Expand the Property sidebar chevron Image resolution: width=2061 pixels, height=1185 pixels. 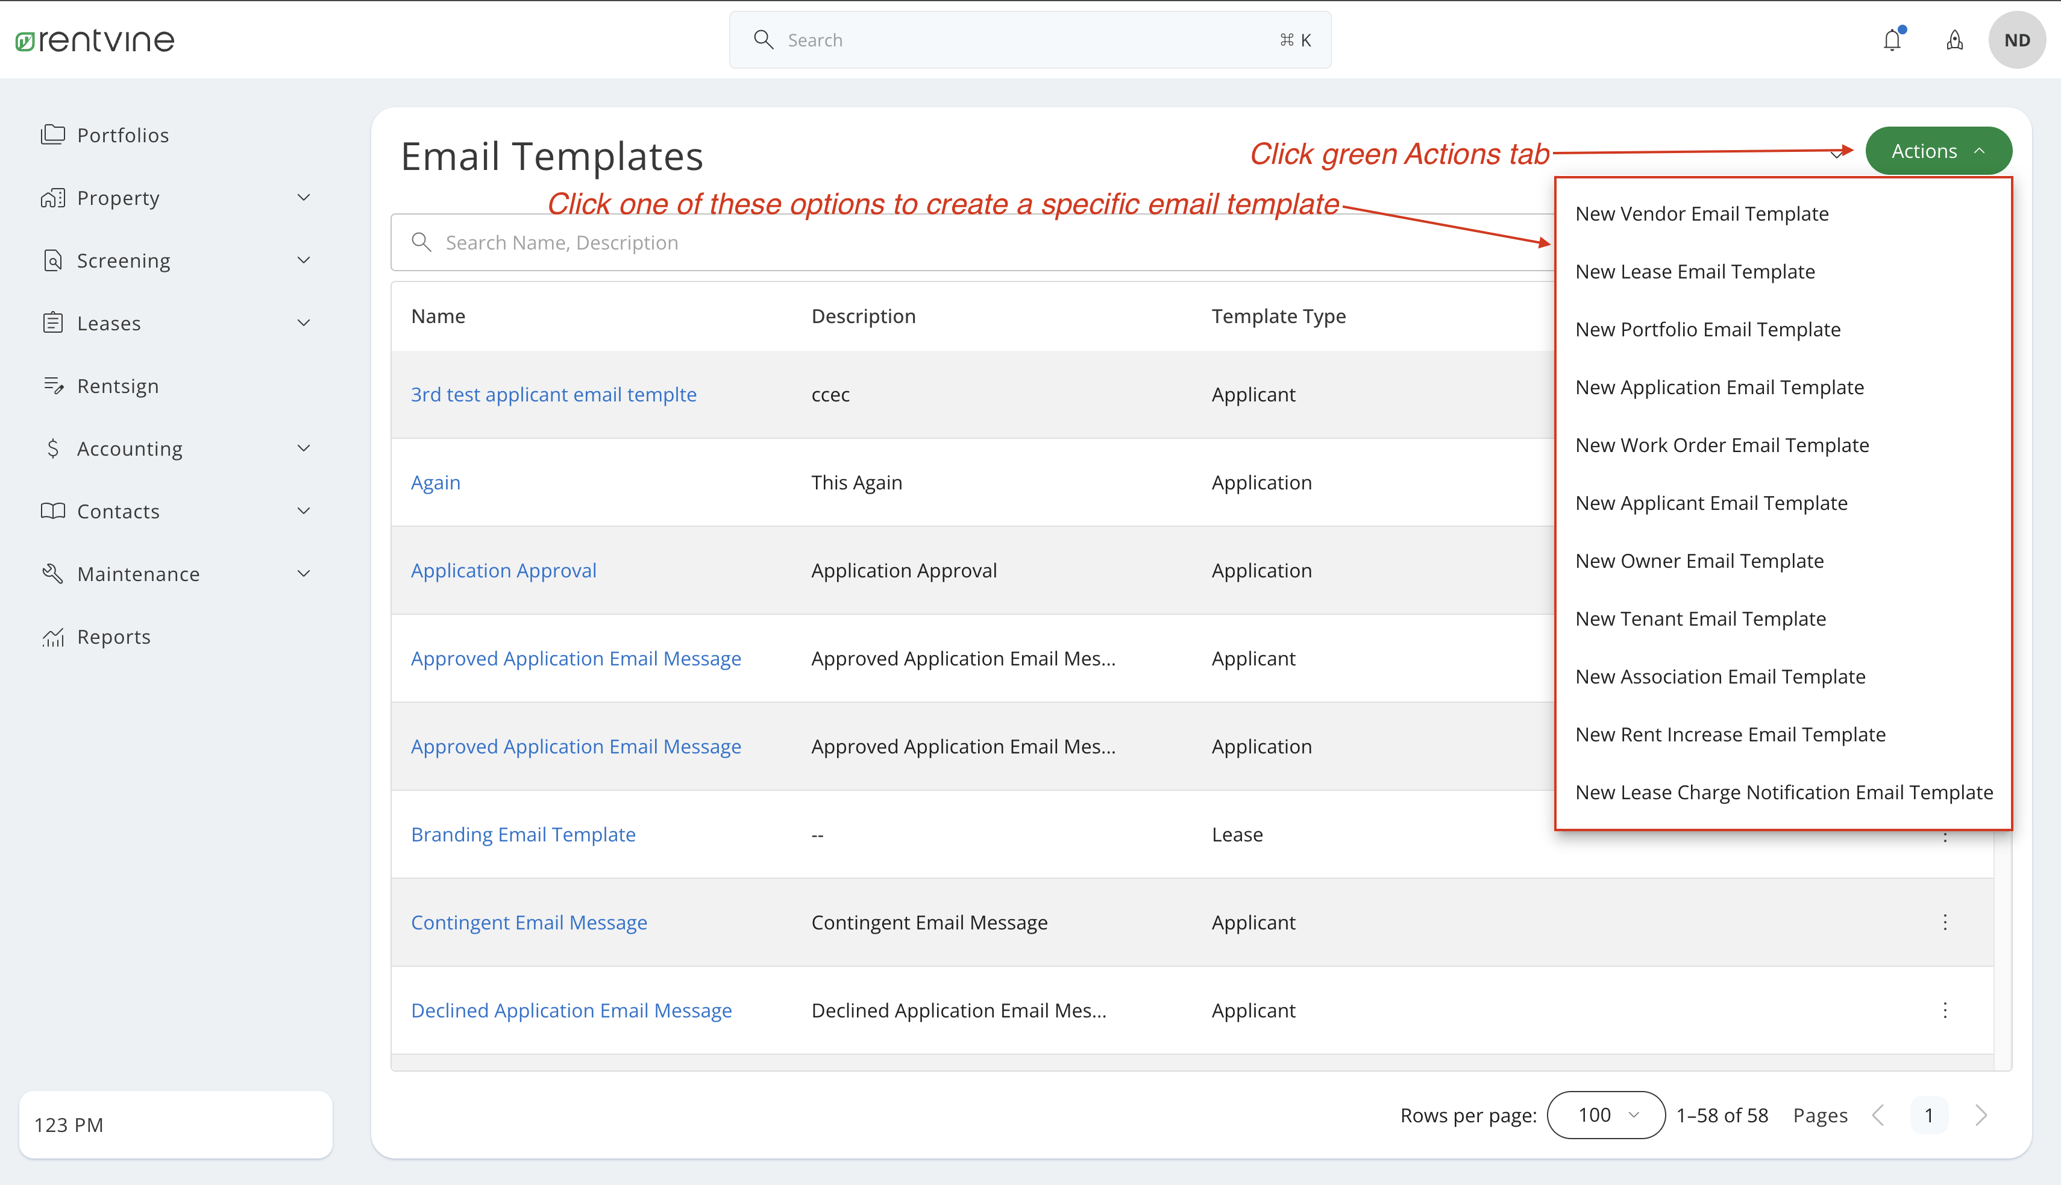(304, 197)
